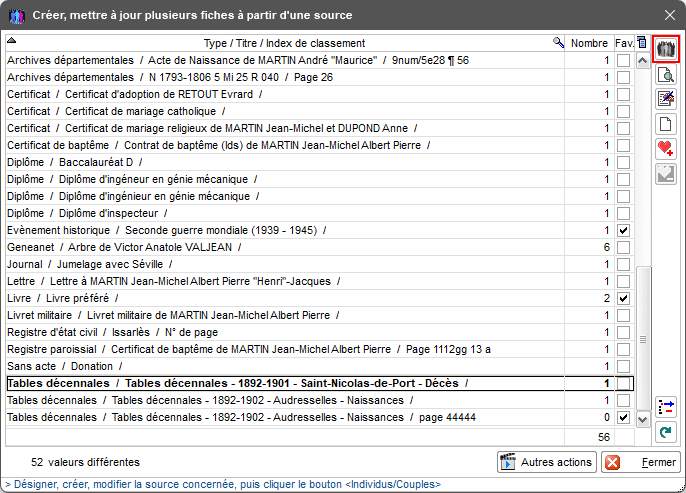Viewport: 686px width, 493px height.
Task: Select Certificat d'adoption de RETOUT Evrard row
Action: point(284,94)
